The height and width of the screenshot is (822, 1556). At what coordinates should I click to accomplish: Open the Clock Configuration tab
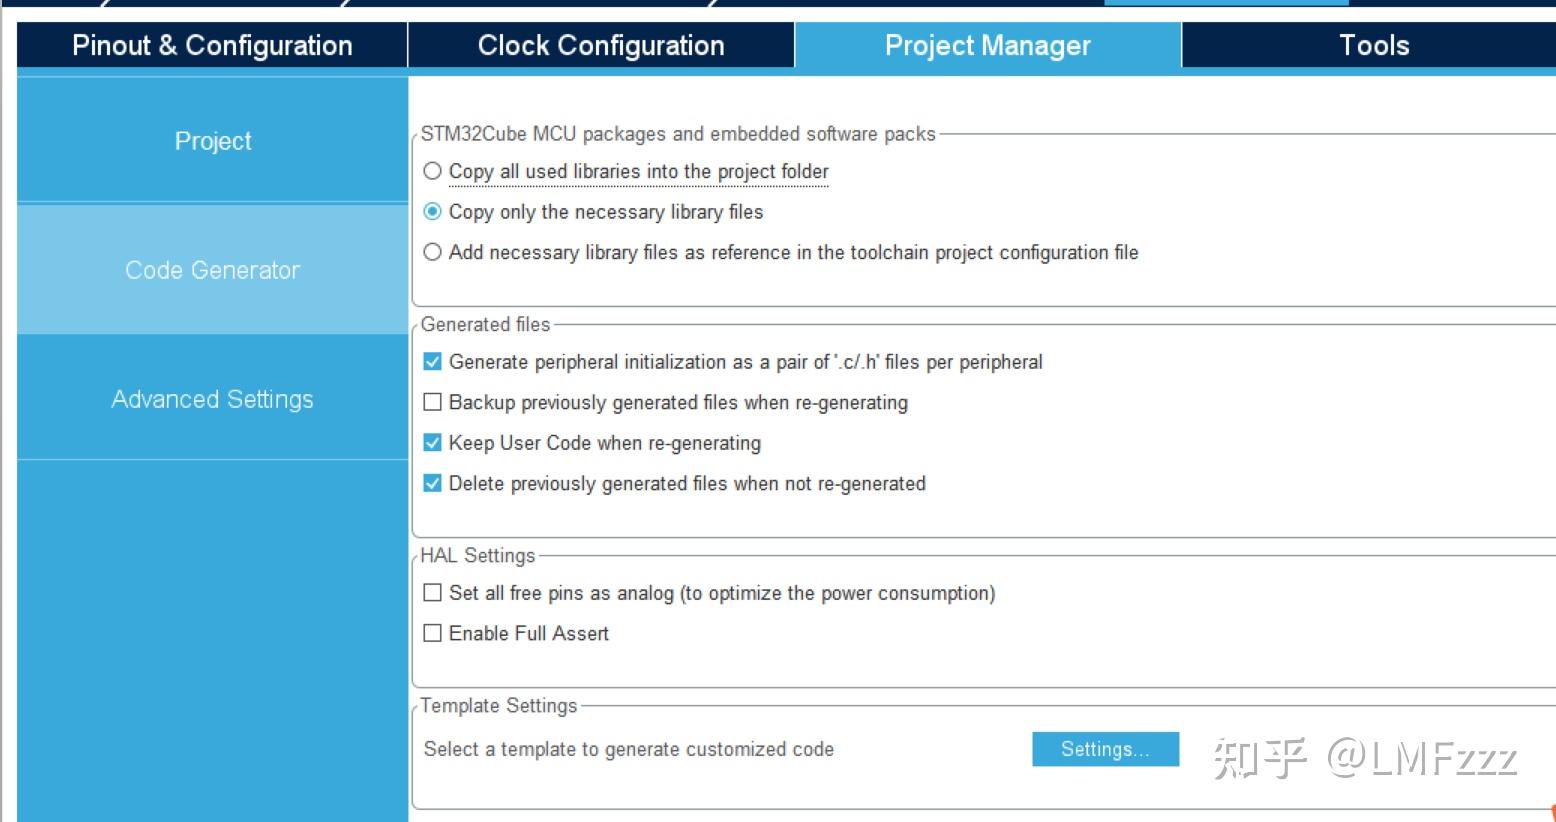tap(601, 45)
